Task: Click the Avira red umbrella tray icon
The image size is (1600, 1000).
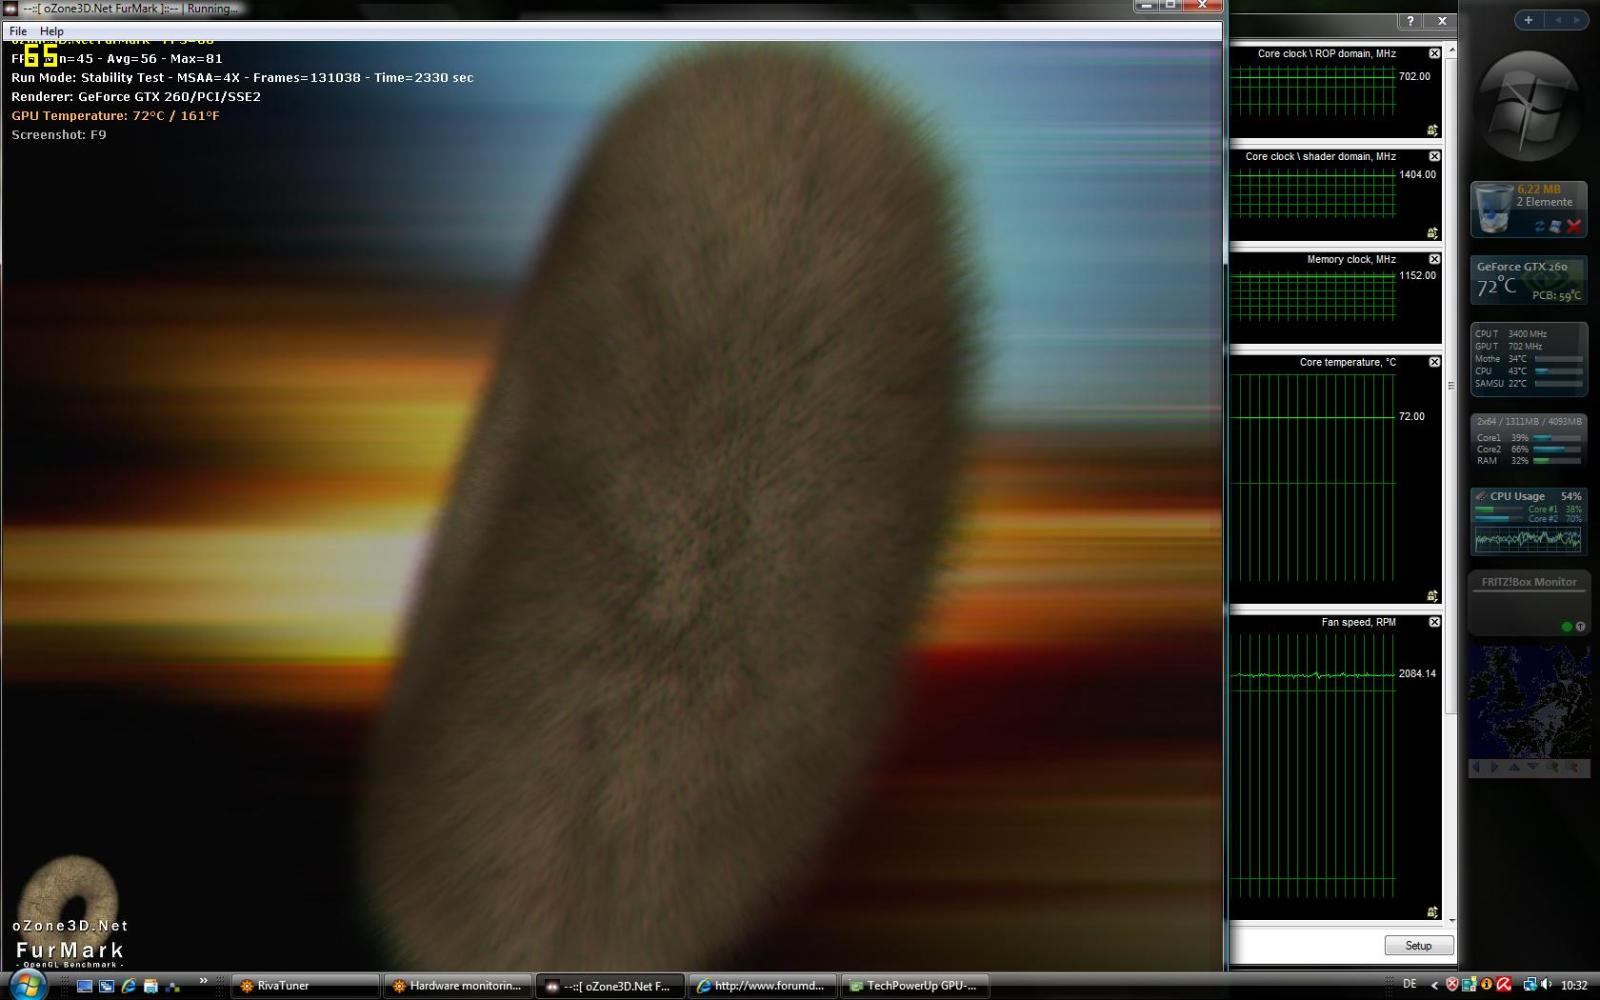Action: click(x=1503, y=985)
